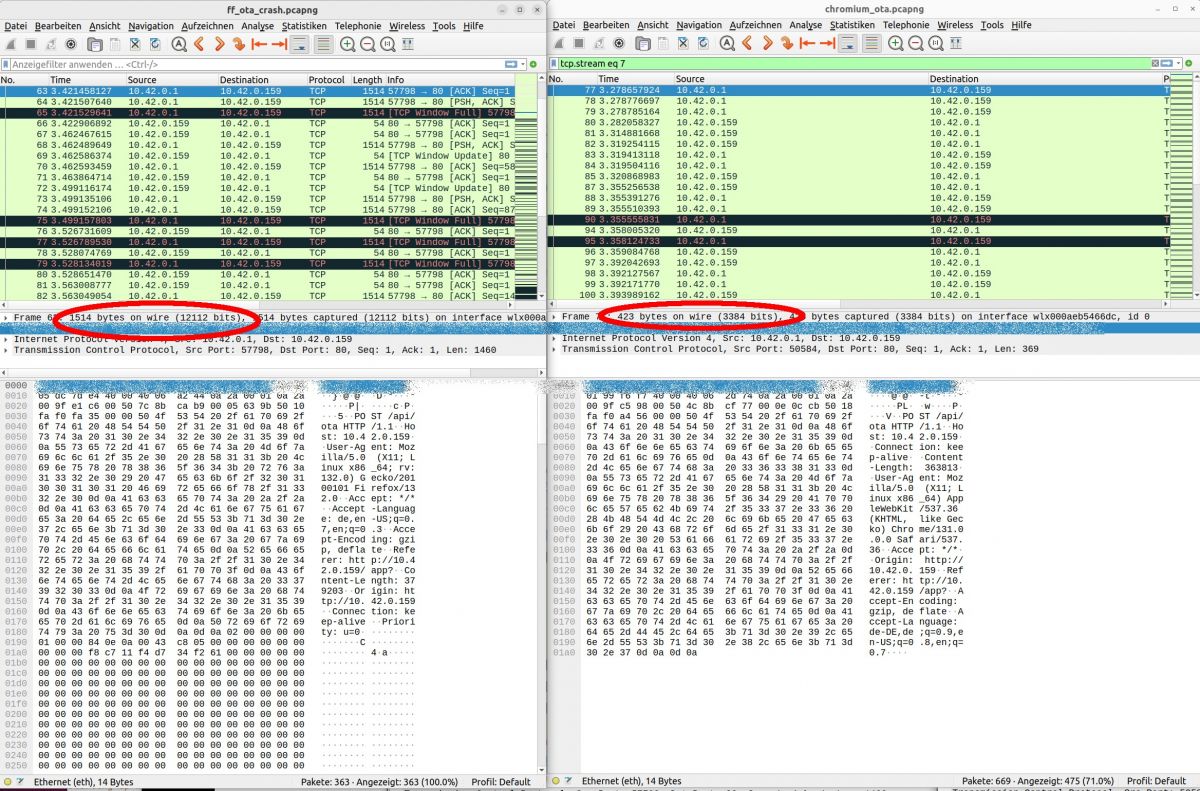Screen dimensions: 1200x791
Task: Expand the Frame 63 details tree item
Action: click(x=7, y=316)
